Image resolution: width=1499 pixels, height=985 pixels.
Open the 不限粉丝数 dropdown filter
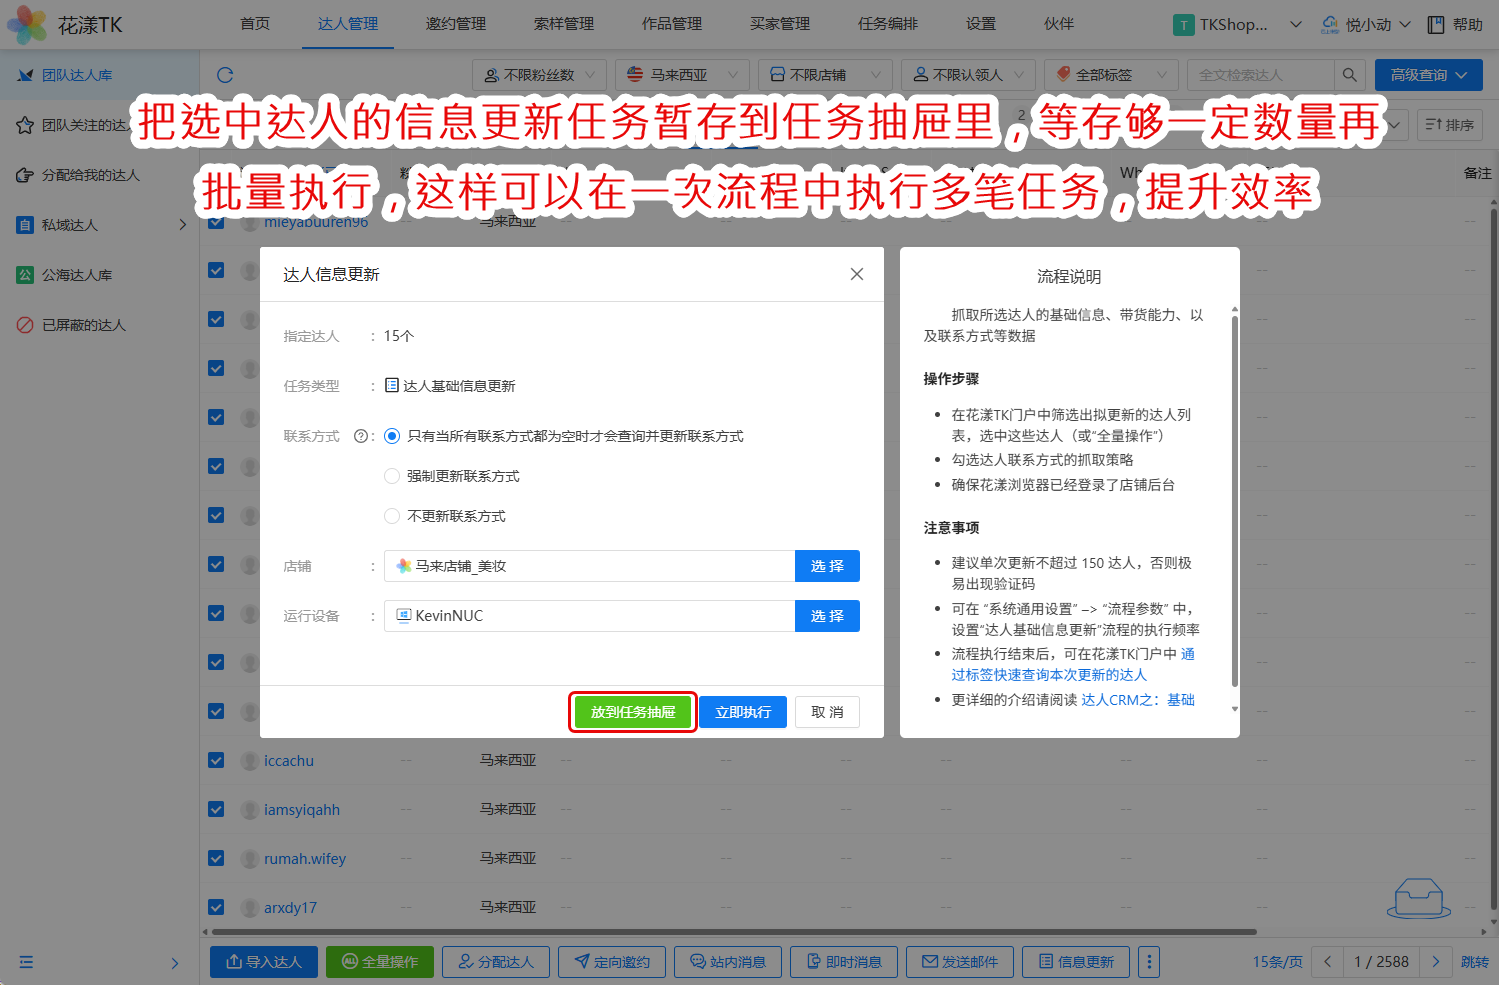[539, 75]
